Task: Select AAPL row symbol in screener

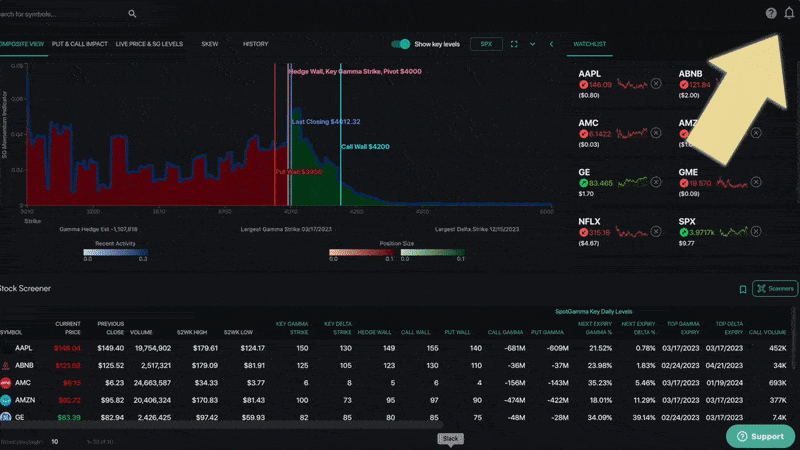Action: [x=23, y=348]
